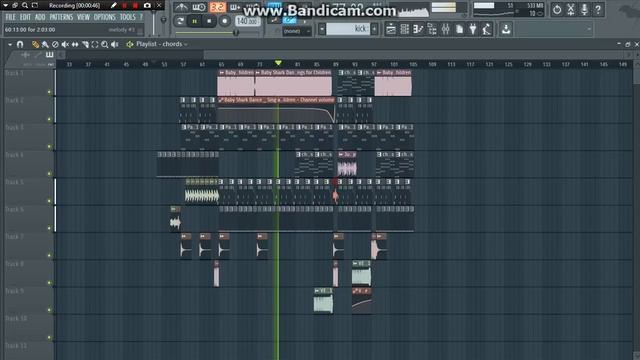Click Bandicam pencil drawing icon
Screen dimensions: 640x360
click(x=113, y=5)
